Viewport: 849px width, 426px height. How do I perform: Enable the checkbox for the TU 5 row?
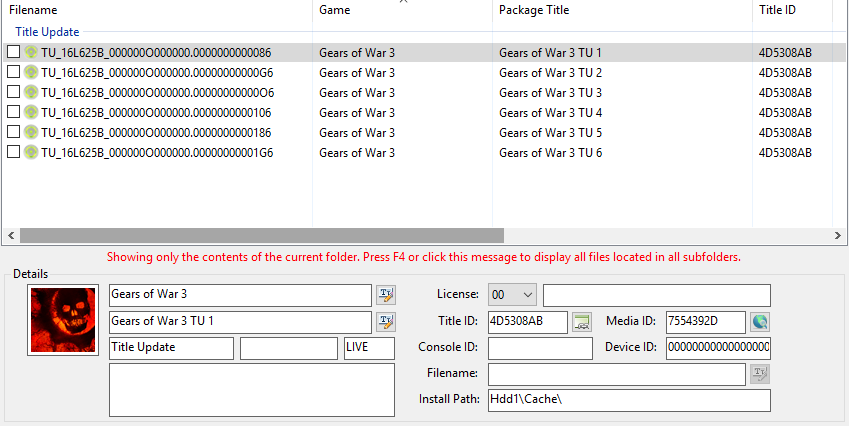tap(13, 132)
